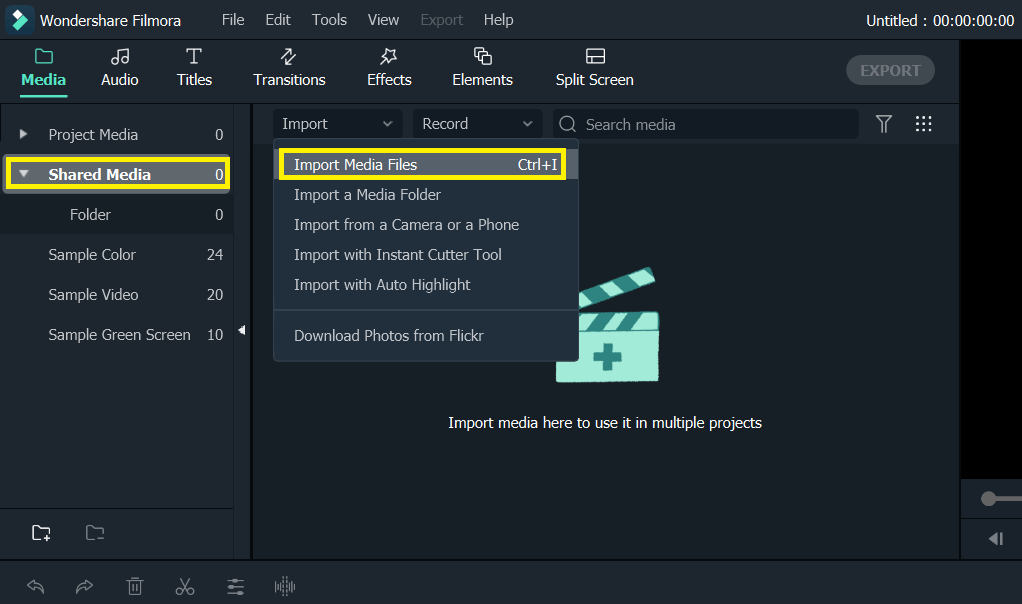Viewport: 1022px width, 604px height.
Task: Collapse the Shared Media tree arrow
Action: (x=23, y=174)
